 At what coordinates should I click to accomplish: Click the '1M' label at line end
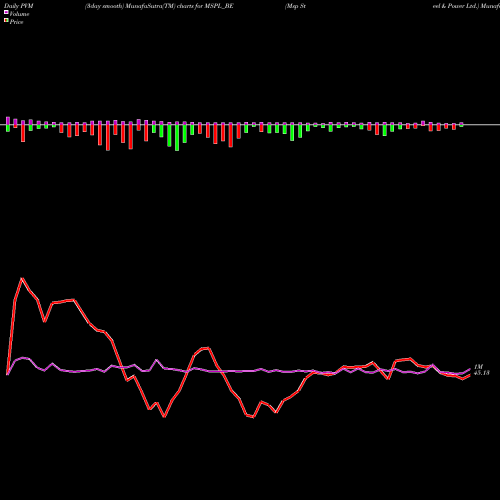tap(478, 367)
